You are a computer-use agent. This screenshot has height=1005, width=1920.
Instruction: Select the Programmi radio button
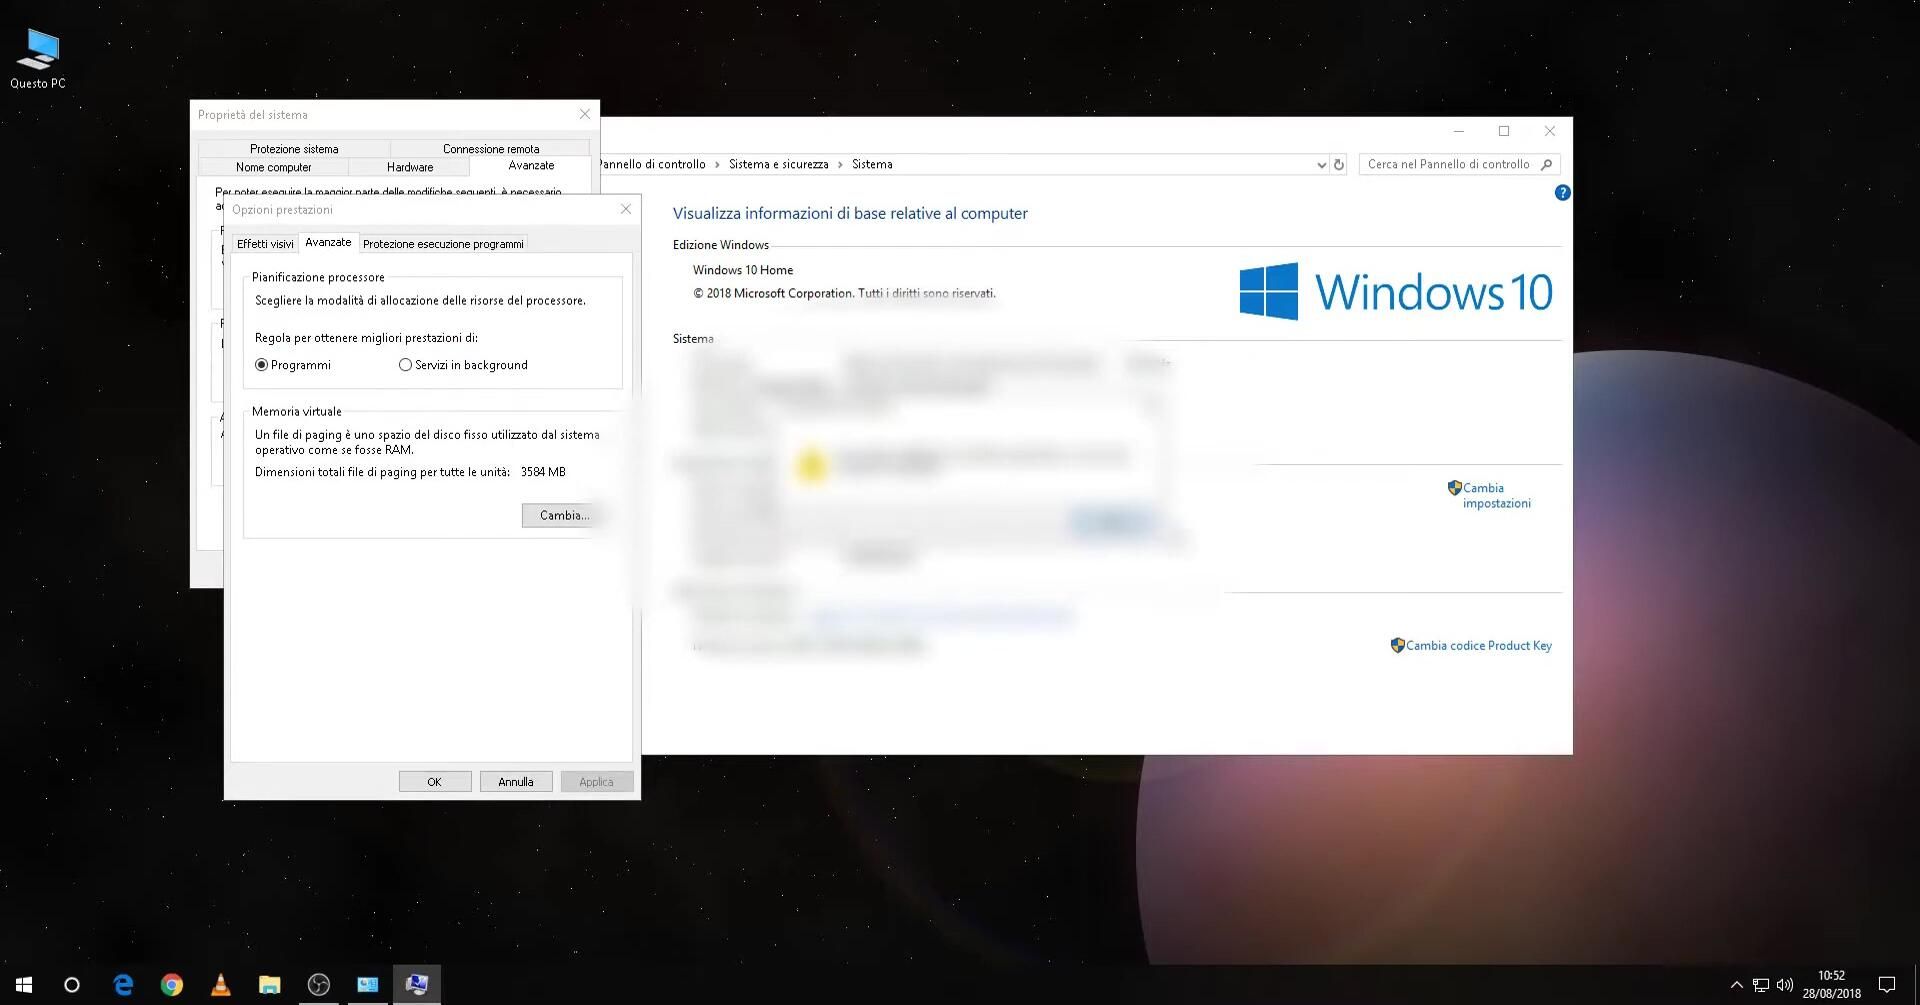tap(261, 365)
